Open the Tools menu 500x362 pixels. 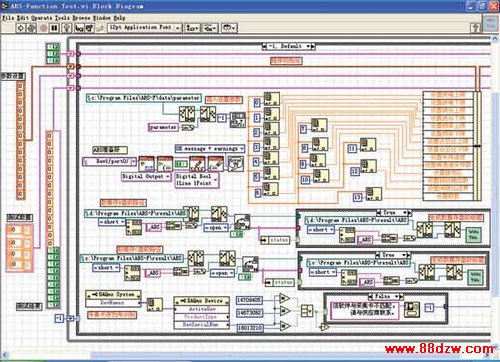(x=63, y=18)
